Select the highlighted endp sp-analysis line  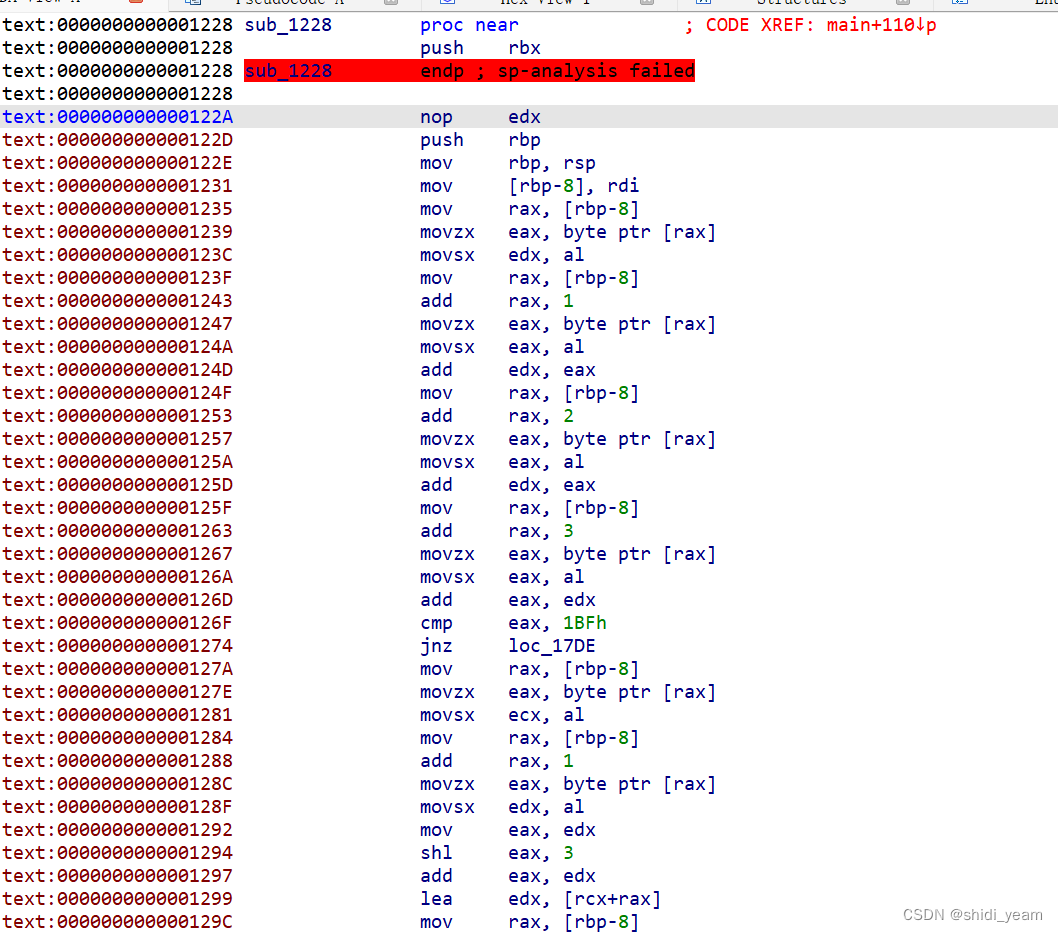point(468,70)
